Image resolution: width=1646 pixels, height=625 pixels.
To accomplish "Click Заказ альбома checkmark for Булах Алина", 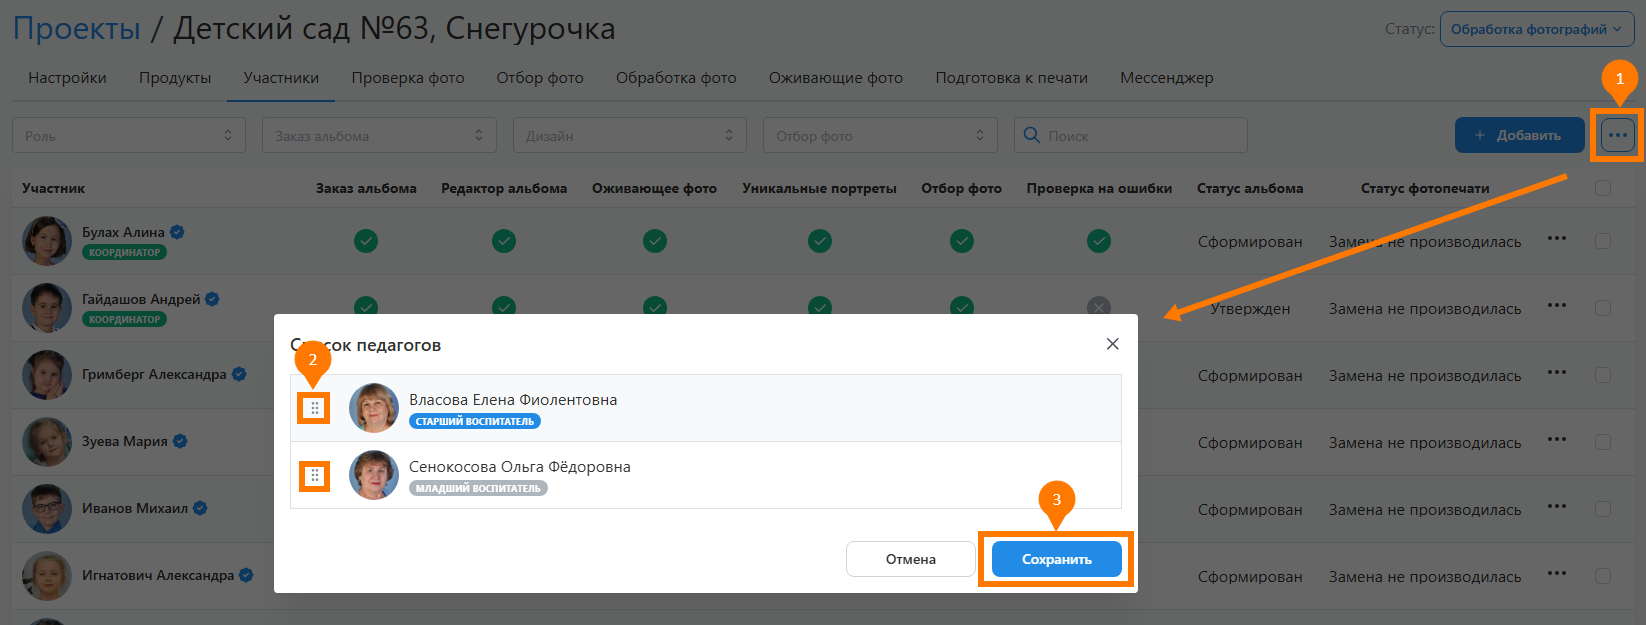I will pos(366,241).
